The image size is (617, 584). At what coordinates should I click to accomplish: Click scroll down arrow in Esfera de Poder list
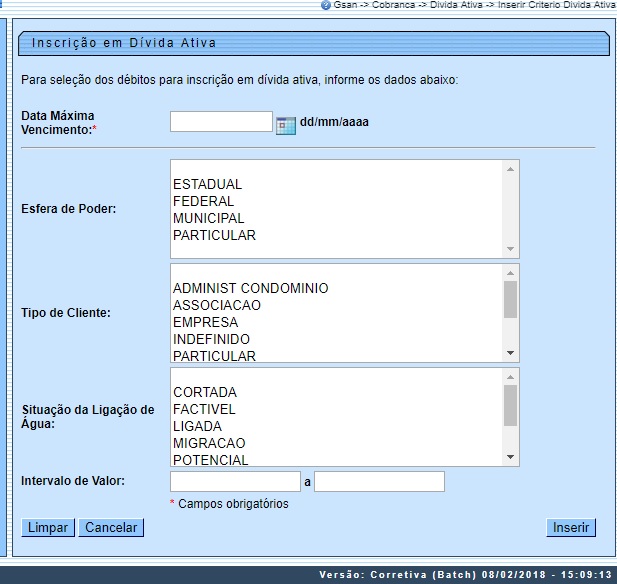510,249
